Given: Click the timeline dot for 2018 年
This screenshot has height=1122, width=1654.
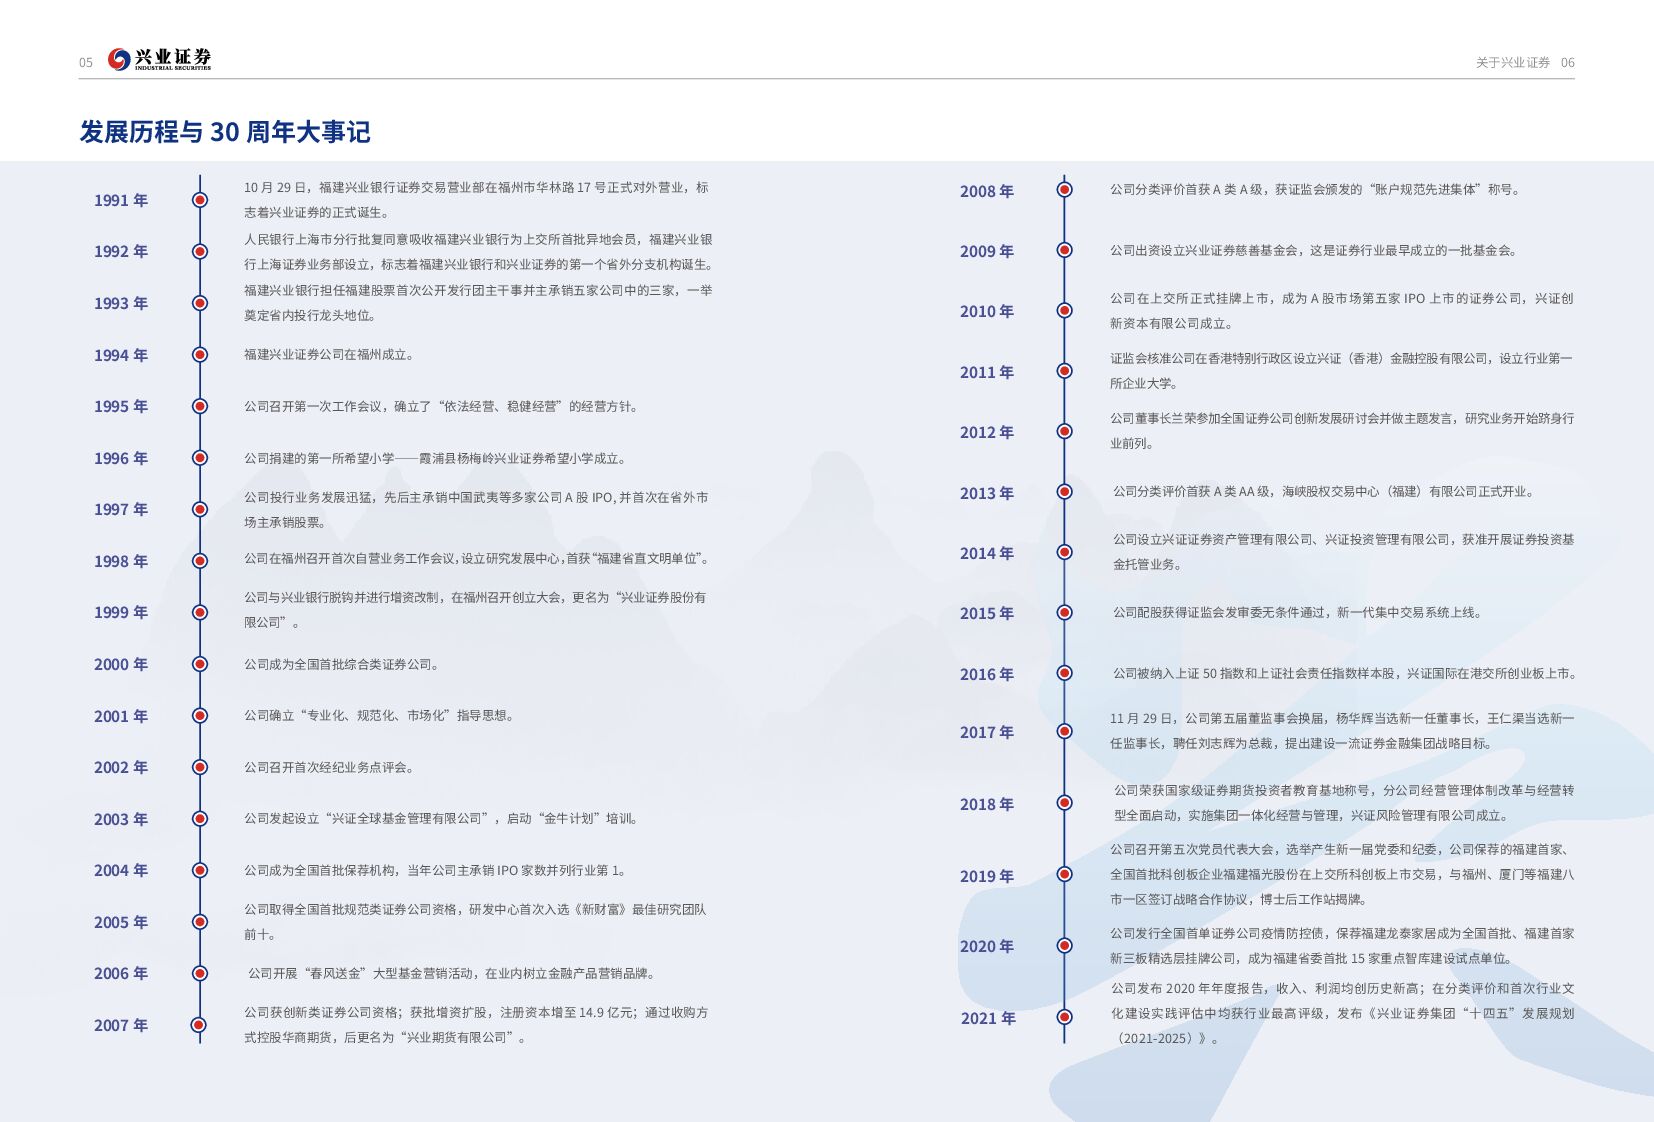Looking at the screenshot, I should pos(1065,803).
